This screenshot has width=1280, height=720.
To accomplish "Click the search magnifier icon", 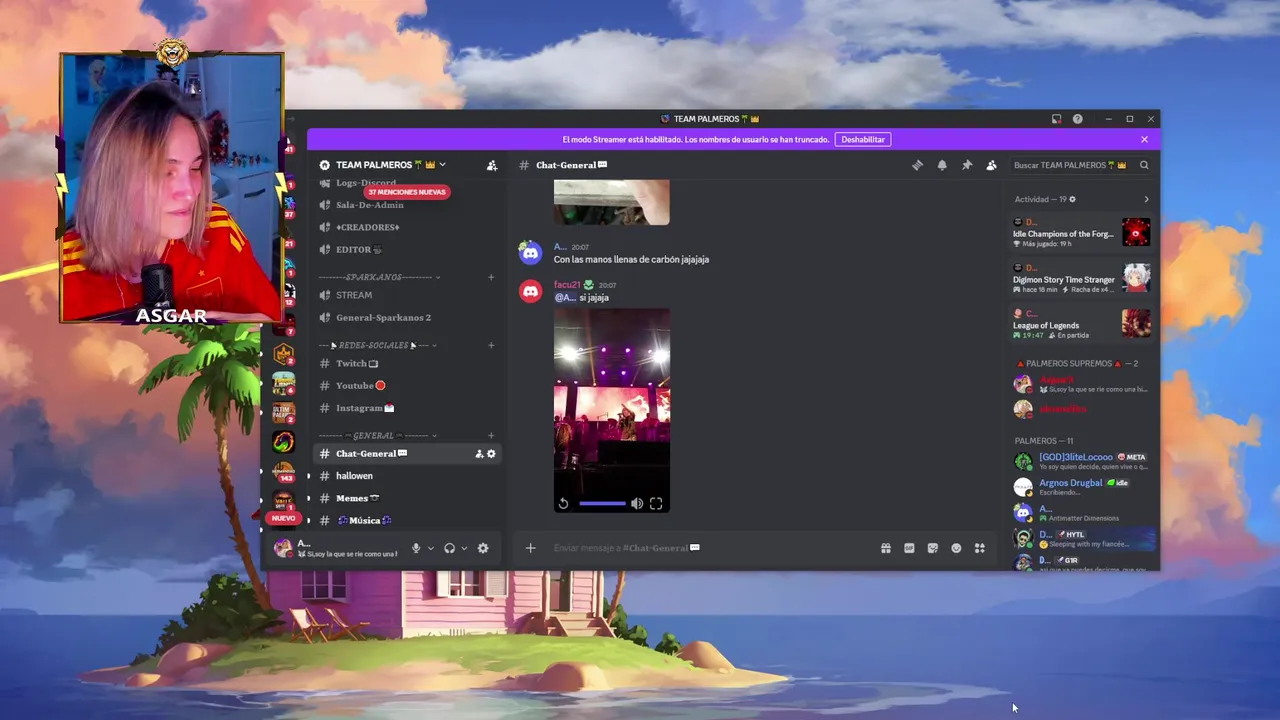I will (1144, 165).
